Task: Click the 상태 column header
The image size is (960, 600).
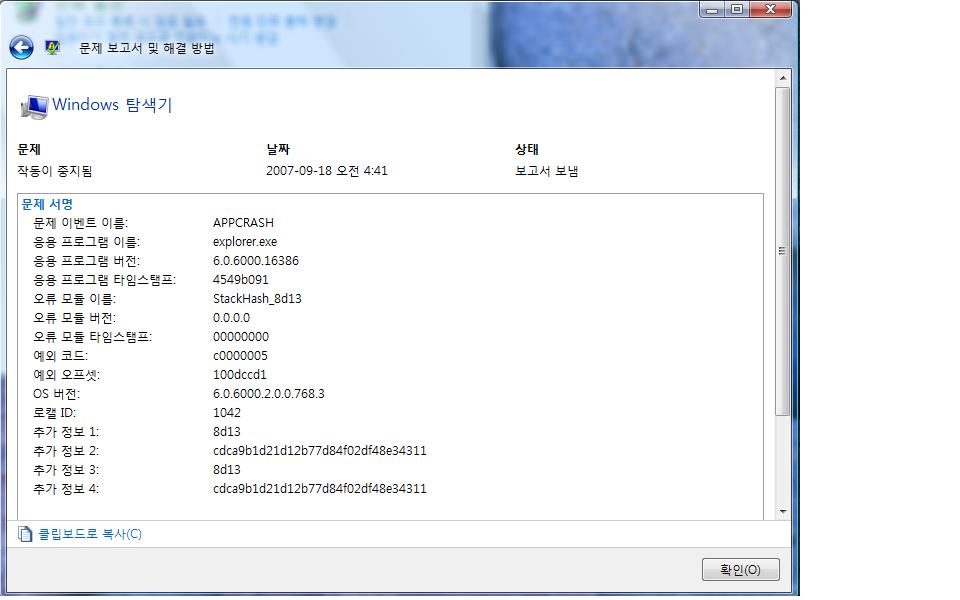Action: (x=527, y=149)
